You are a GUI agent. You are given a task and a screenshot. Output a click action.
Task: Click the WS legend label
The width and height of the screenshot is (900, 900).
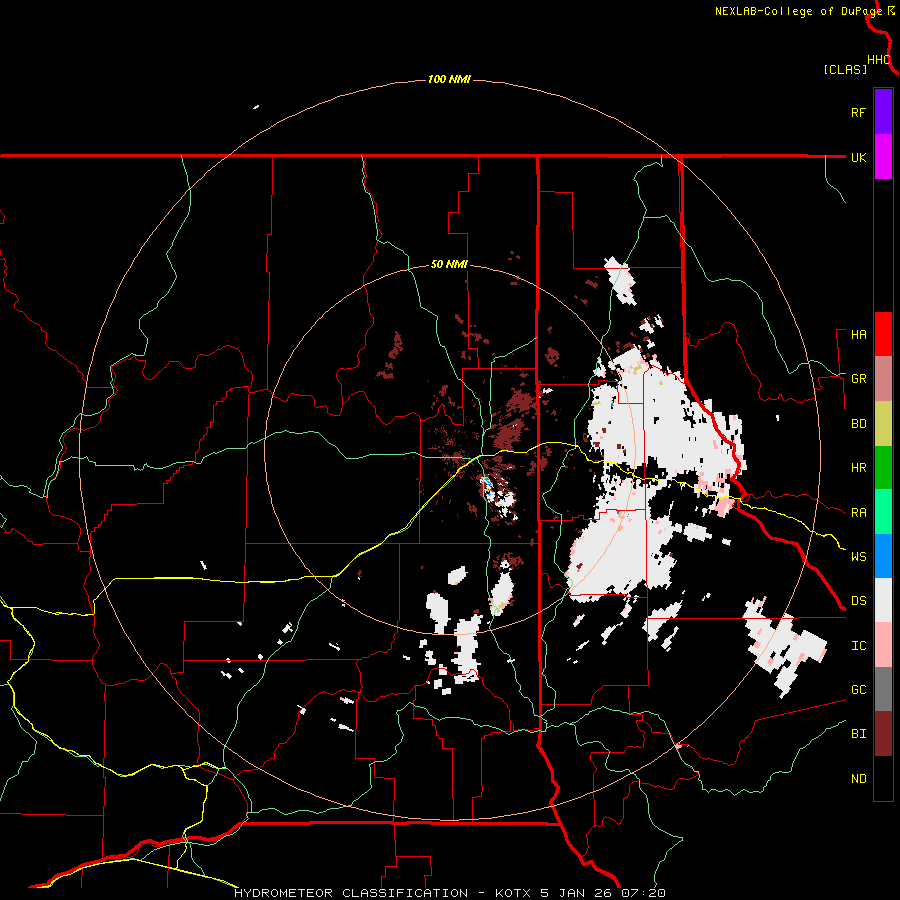click(x=858, y=557)
